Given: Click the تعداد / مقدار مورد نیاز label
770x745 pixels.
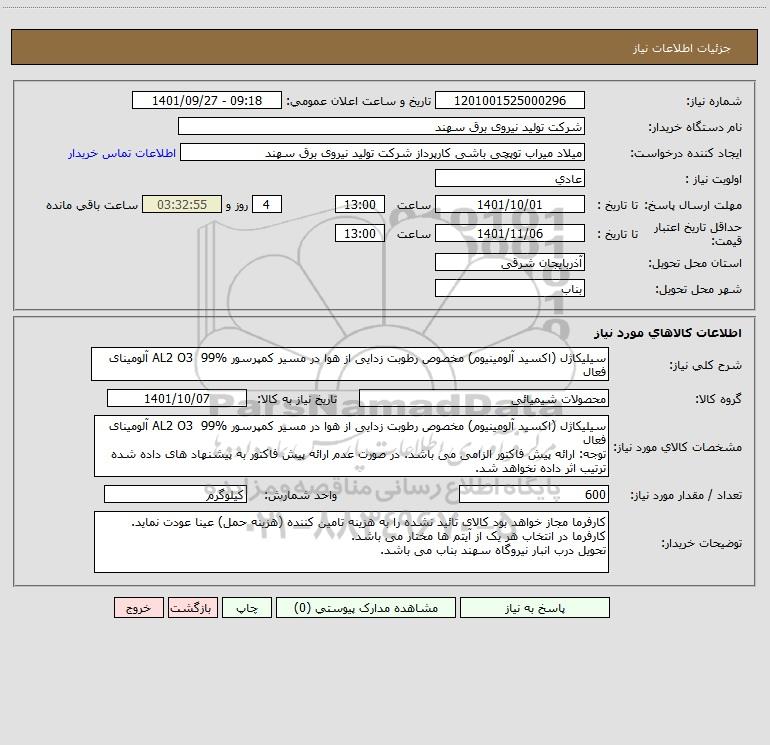Looking at the screenshot, I should tap(686, 495).
